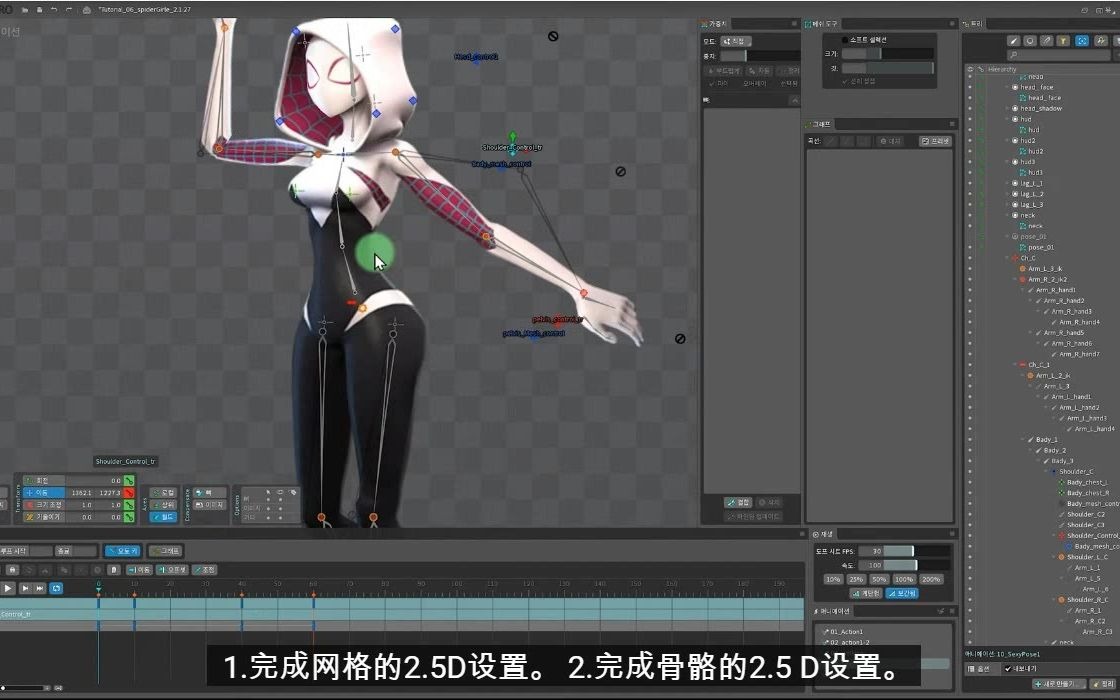This screenshot has width=1120, height=700.
Task: Set playback speed to 10%
Action: (x=833, y=579)
